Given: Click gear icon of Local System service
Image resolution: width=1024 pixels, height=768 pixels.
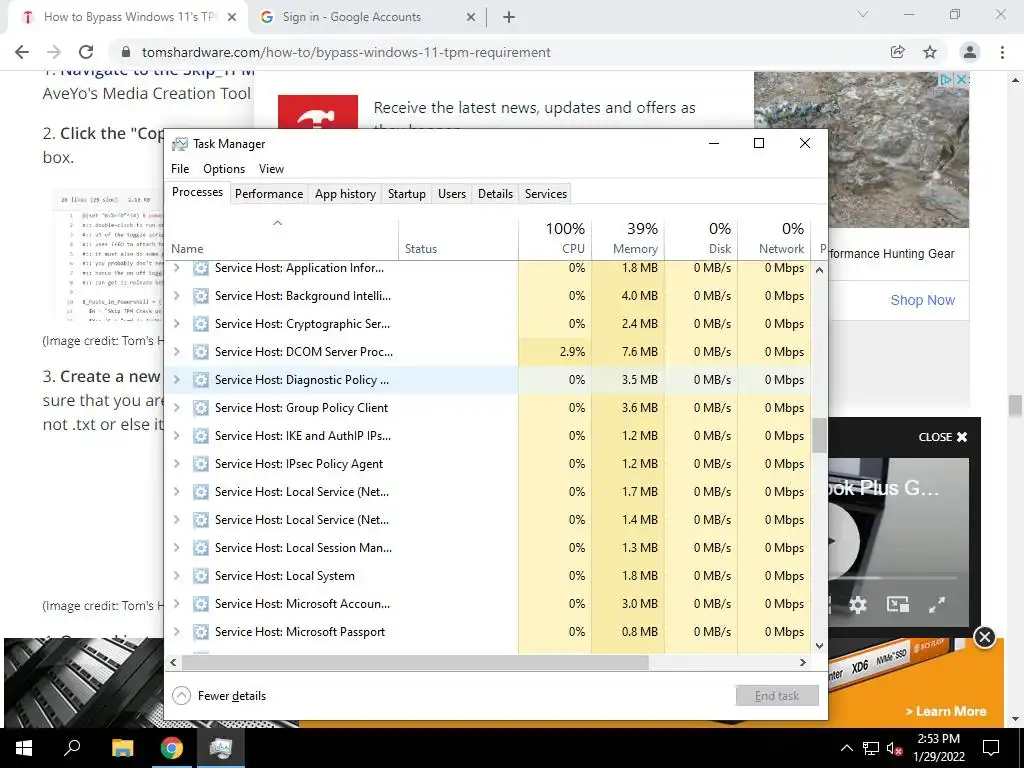Looking at the screenshot, I should point(201,576).
